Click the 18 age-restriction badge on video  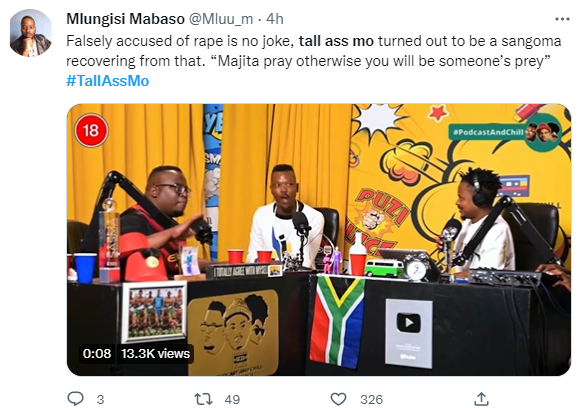tap(91, 130)
